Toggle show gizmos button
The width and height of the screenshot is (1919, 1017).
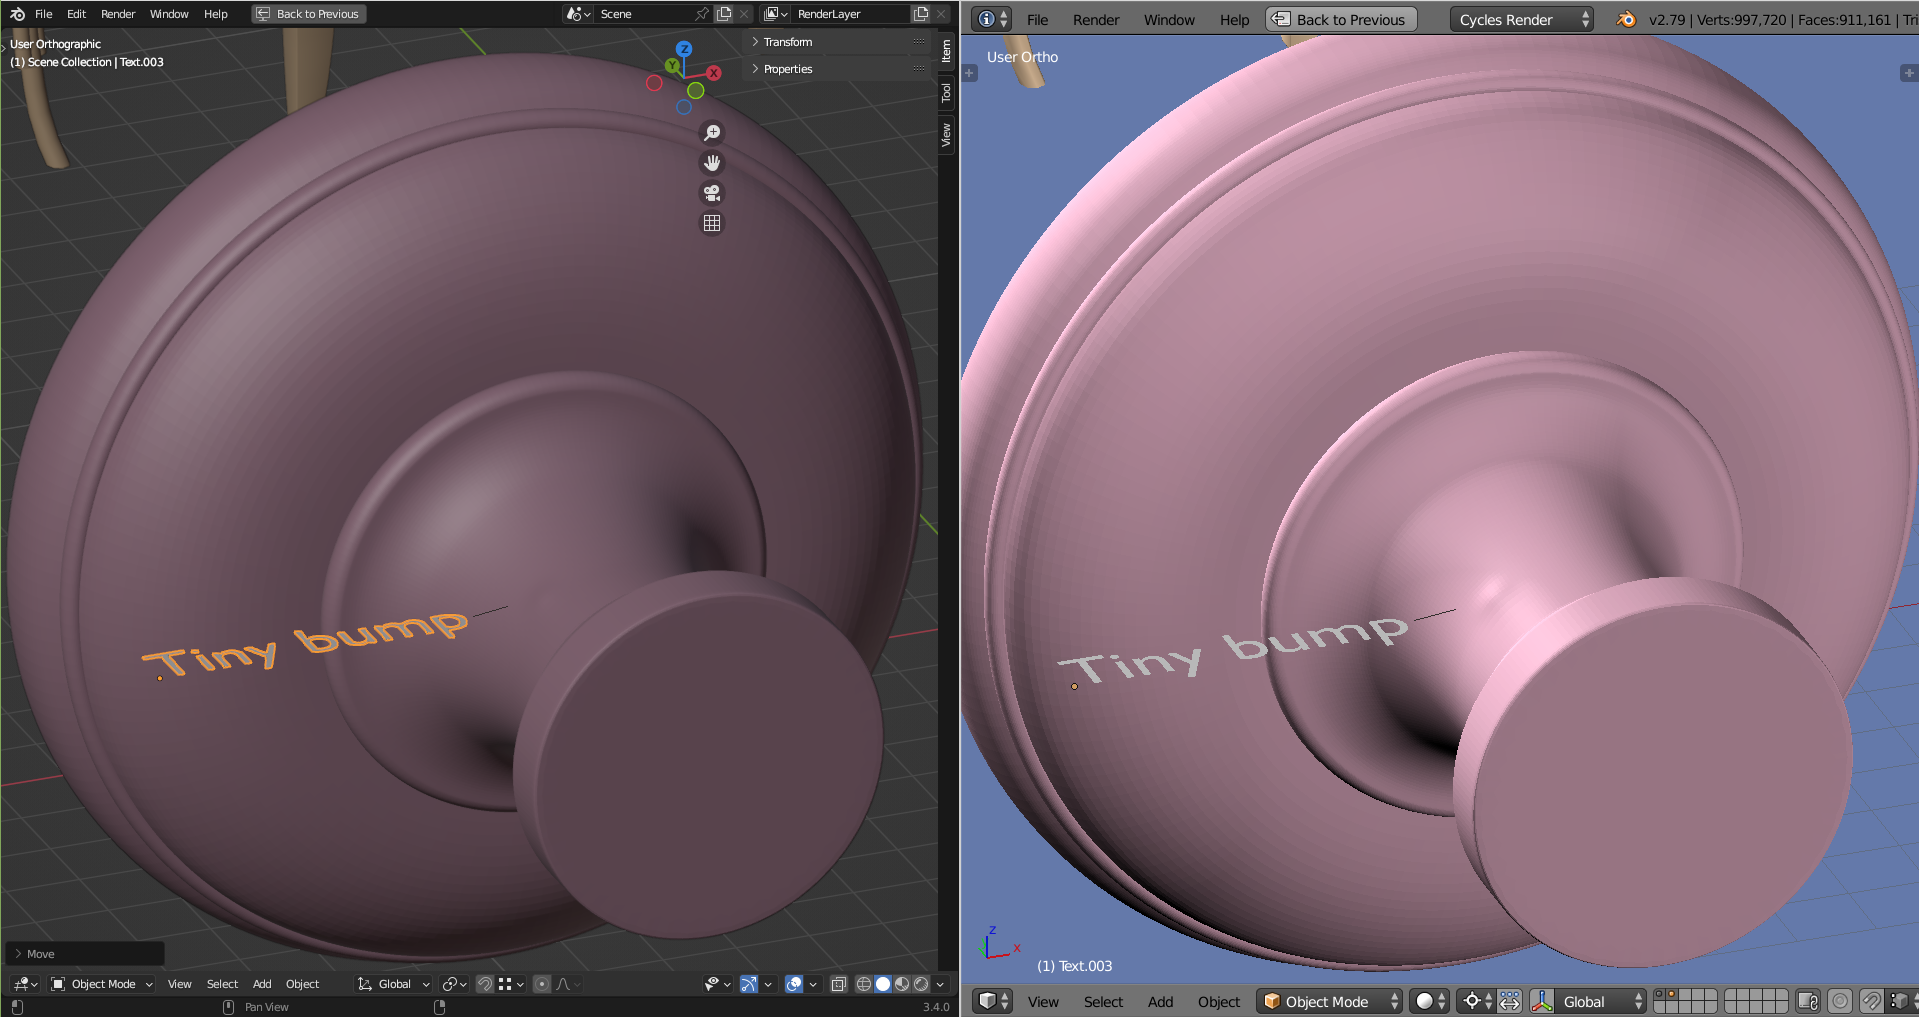click(749, 984)
